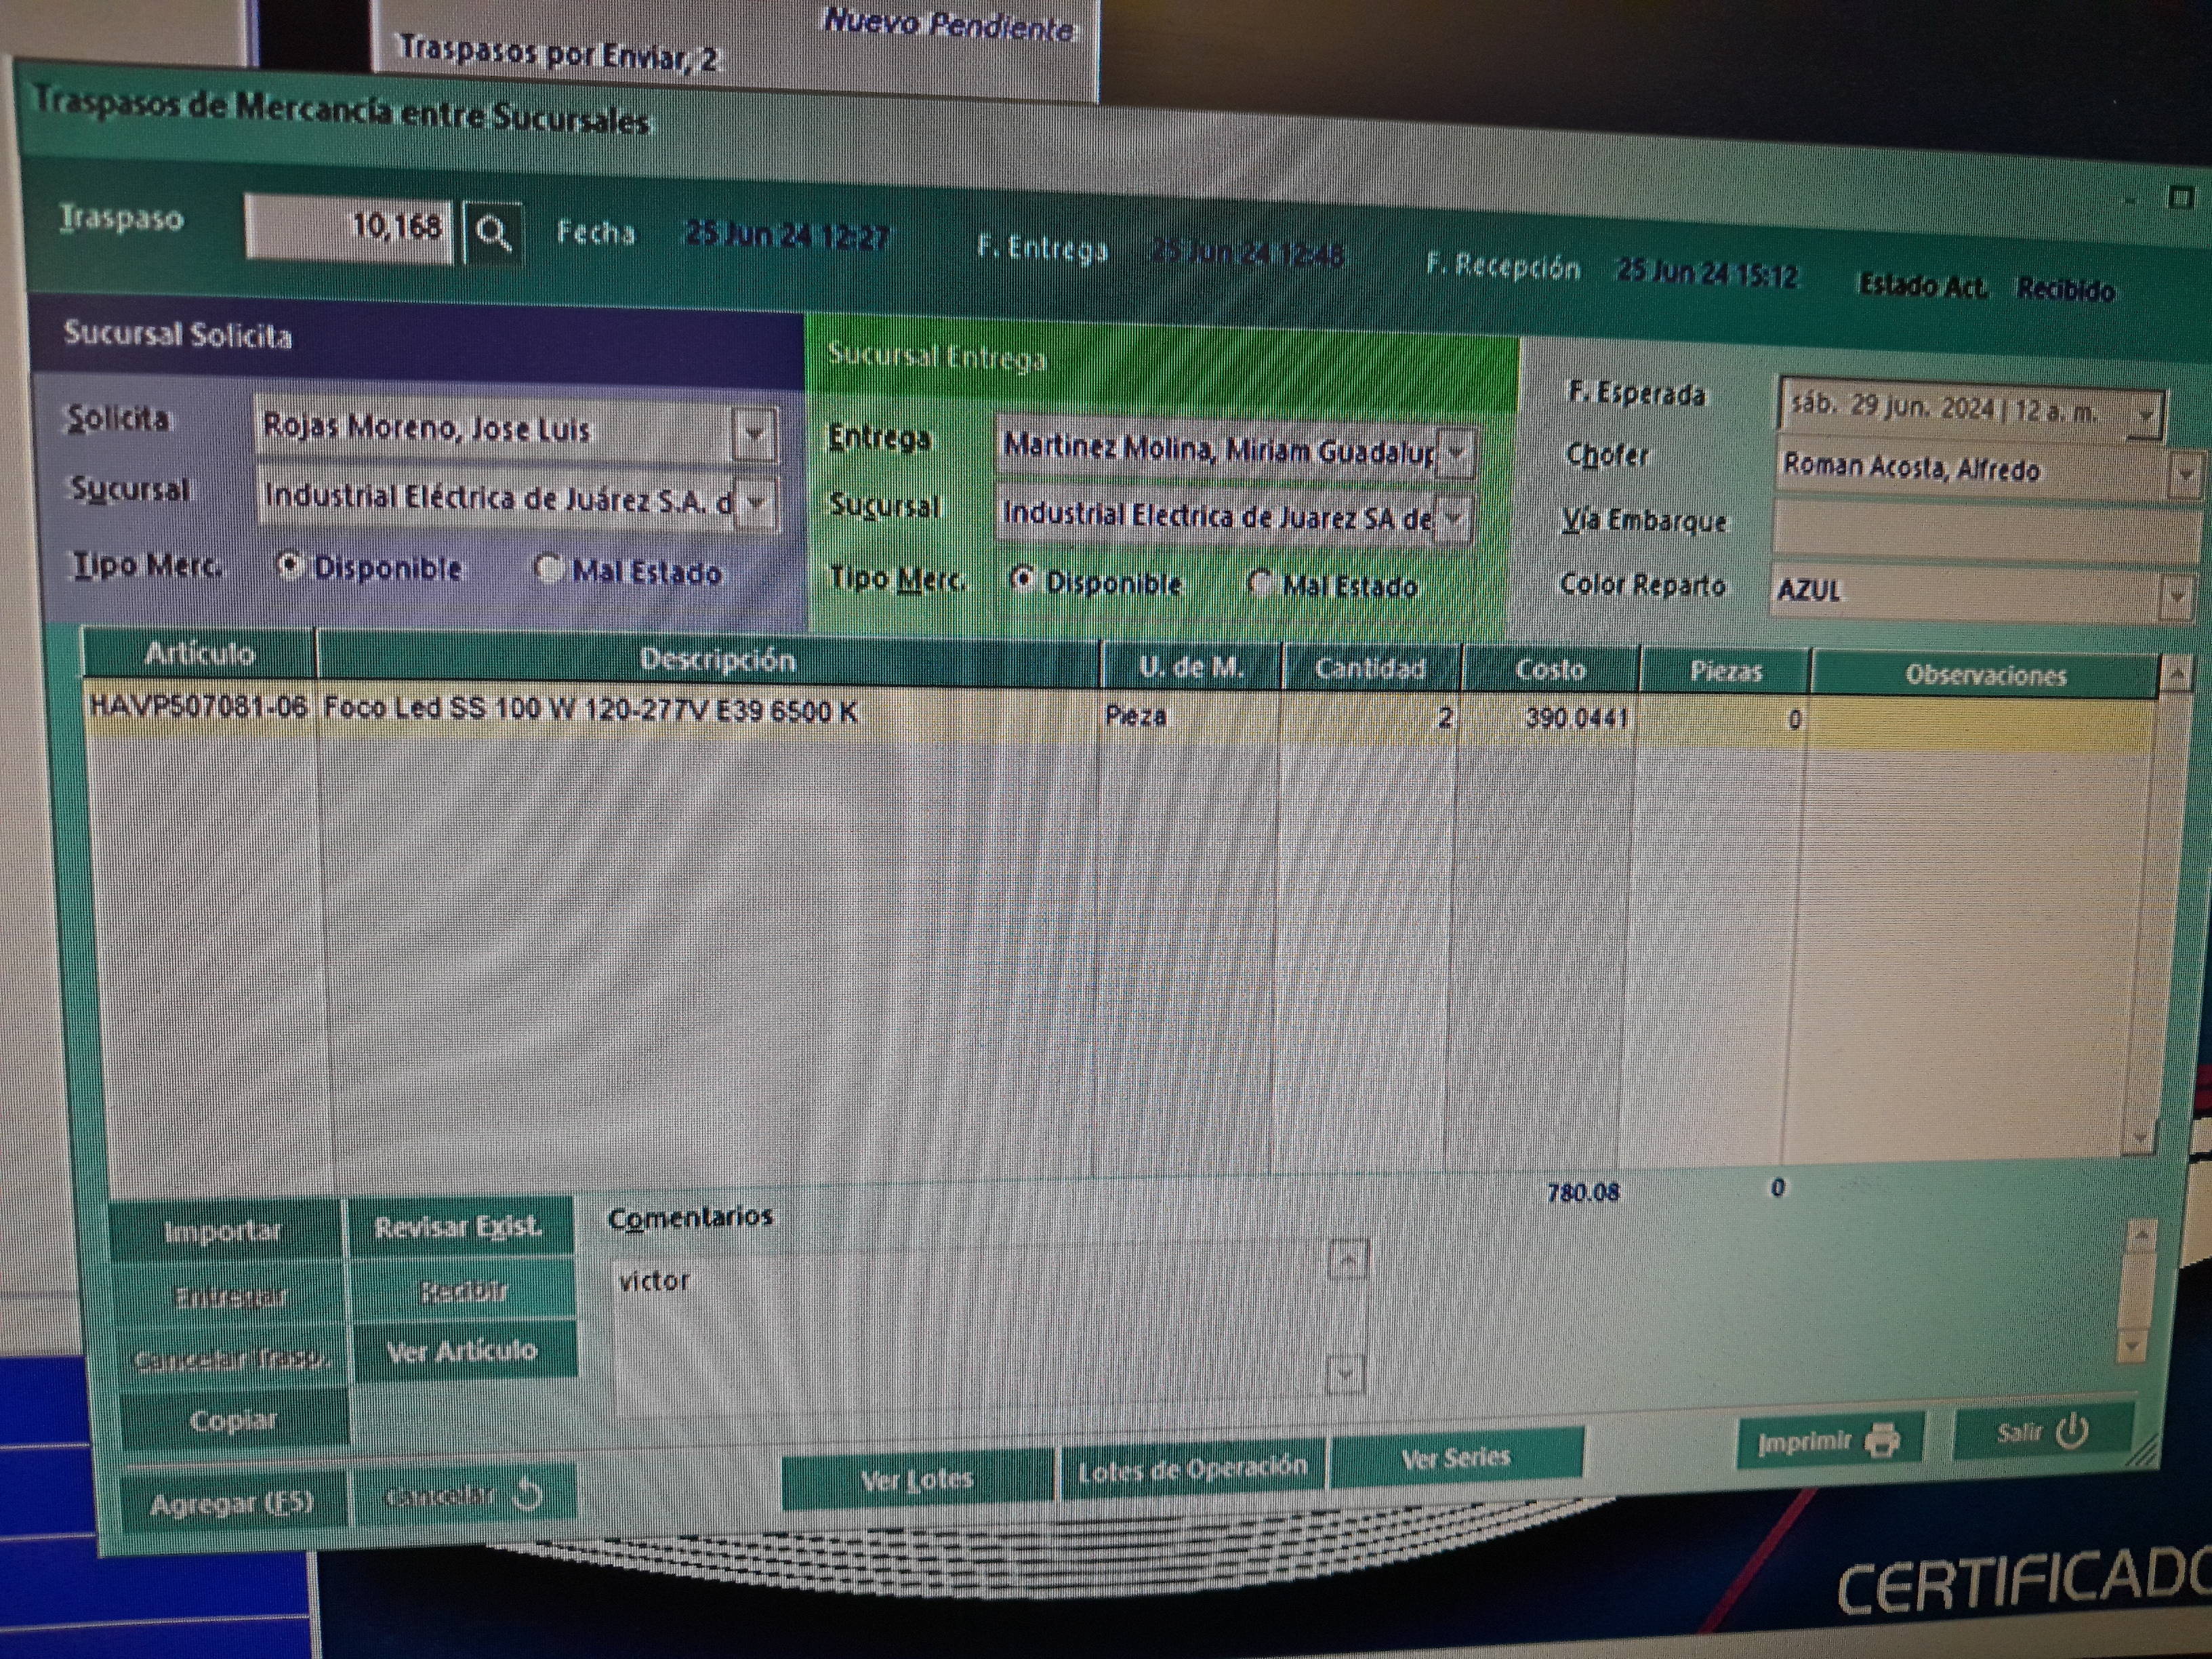Click the Artículo column header
Viewport: 2212px width, 1659px height.
coord(200,654)
